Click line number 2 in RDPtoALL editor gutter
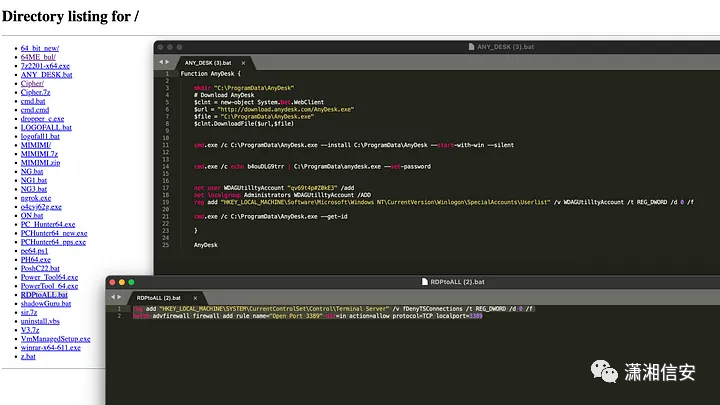720x405 pixels. [119, 316]
